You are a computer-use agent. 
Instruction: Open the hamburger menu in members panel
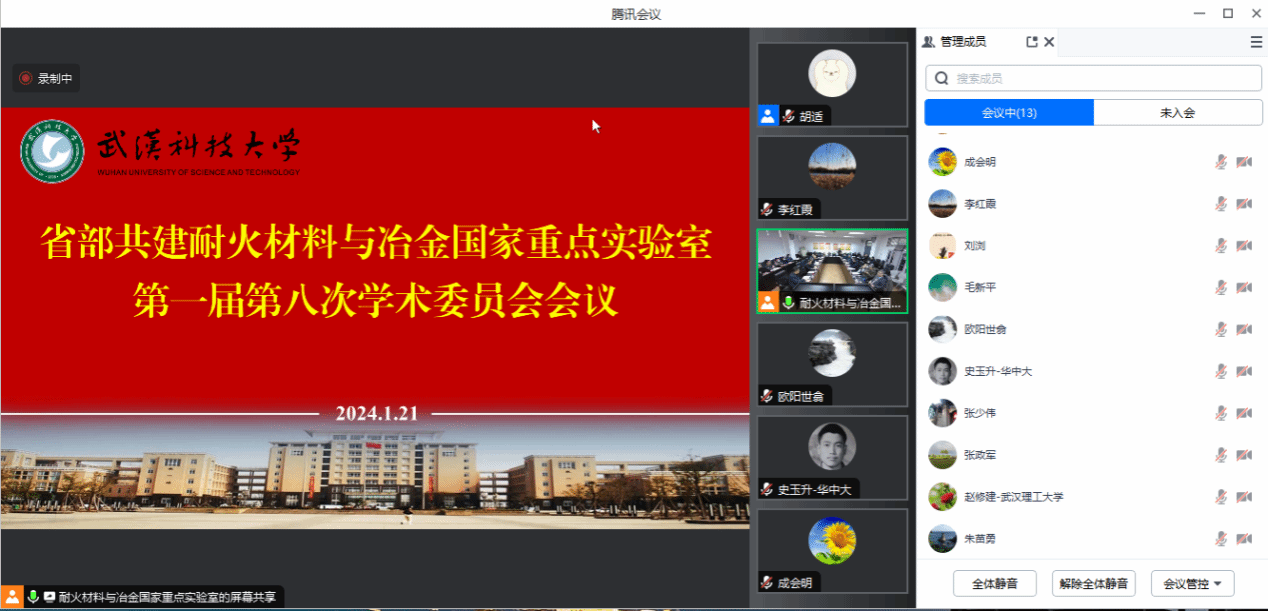[x=1256, y=42]
